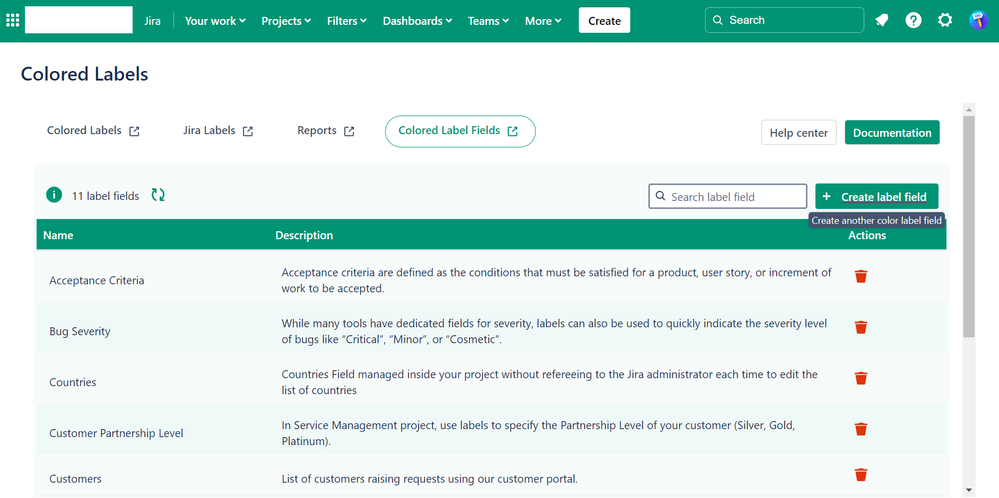Delete the Customers label field
This screenshot has height=498, width=999.
click(x=861, y=474)
